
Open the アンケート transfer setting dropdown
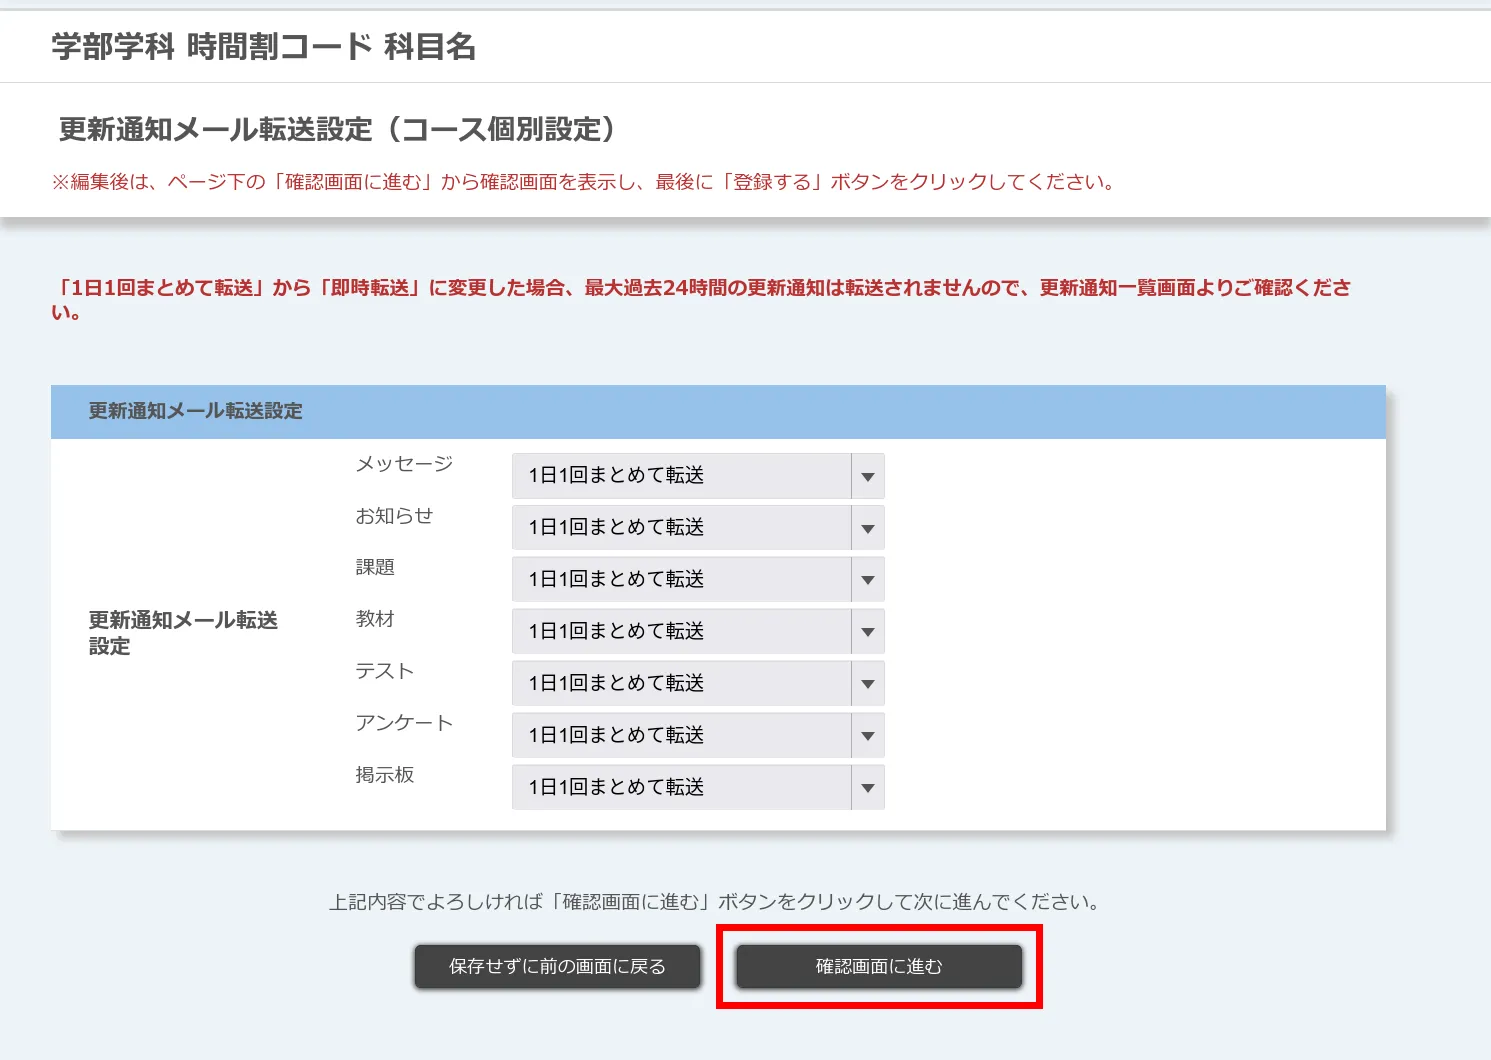[x=697, y=735]
